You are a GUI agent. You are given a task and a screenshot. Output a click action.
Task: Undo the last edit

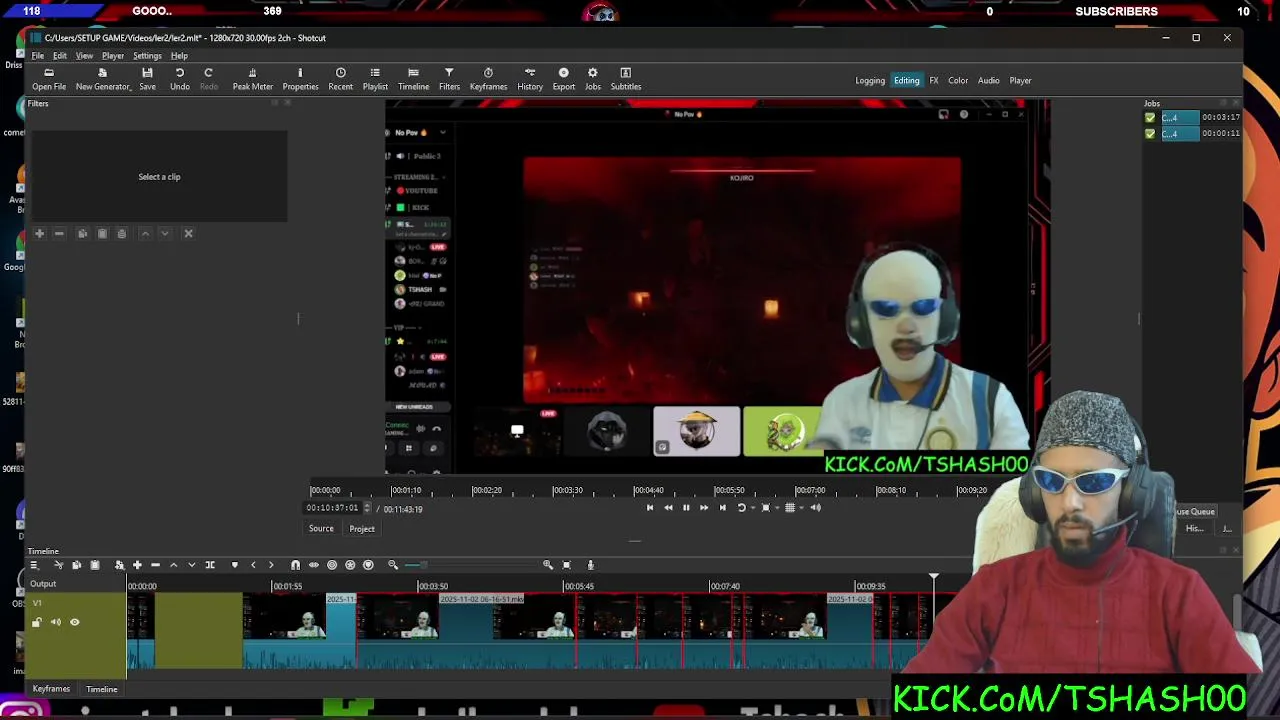click(180, 79)
